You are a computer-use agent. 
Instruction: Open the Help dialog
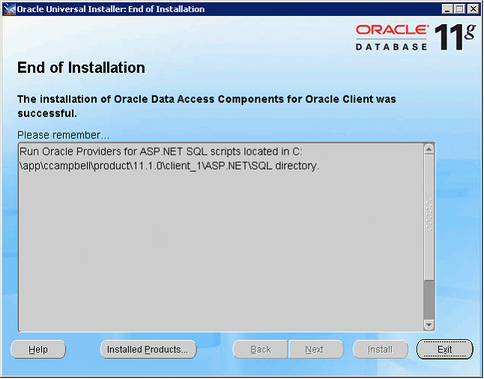[38, 349]
